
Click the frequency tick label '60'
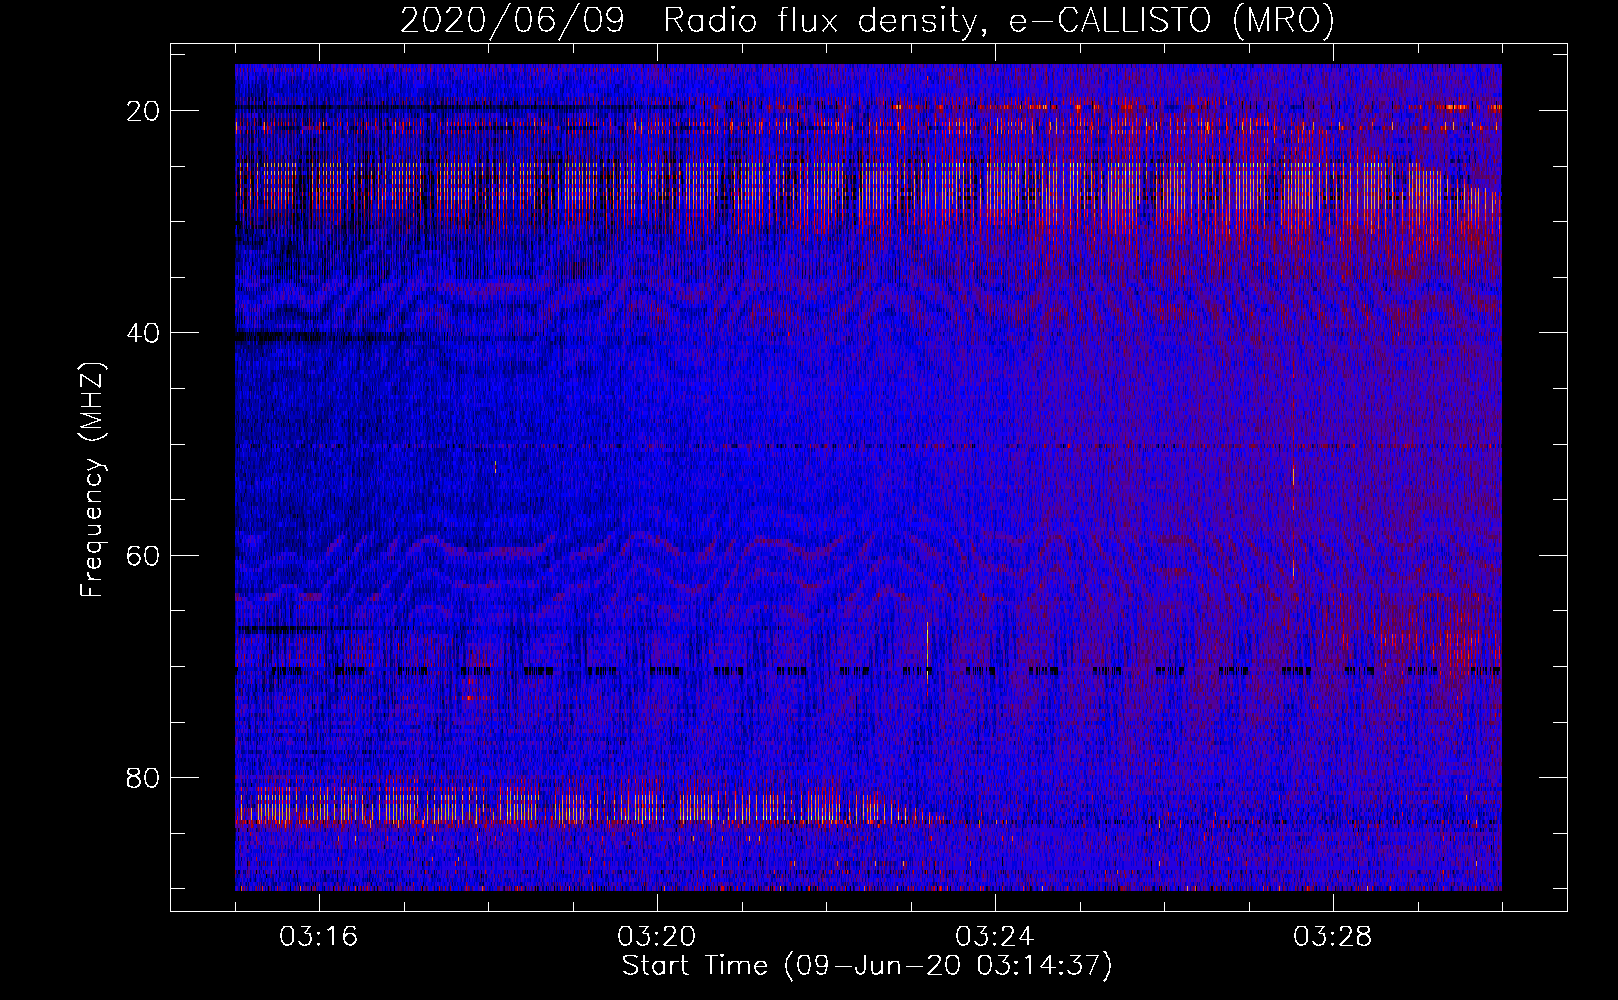144,555
